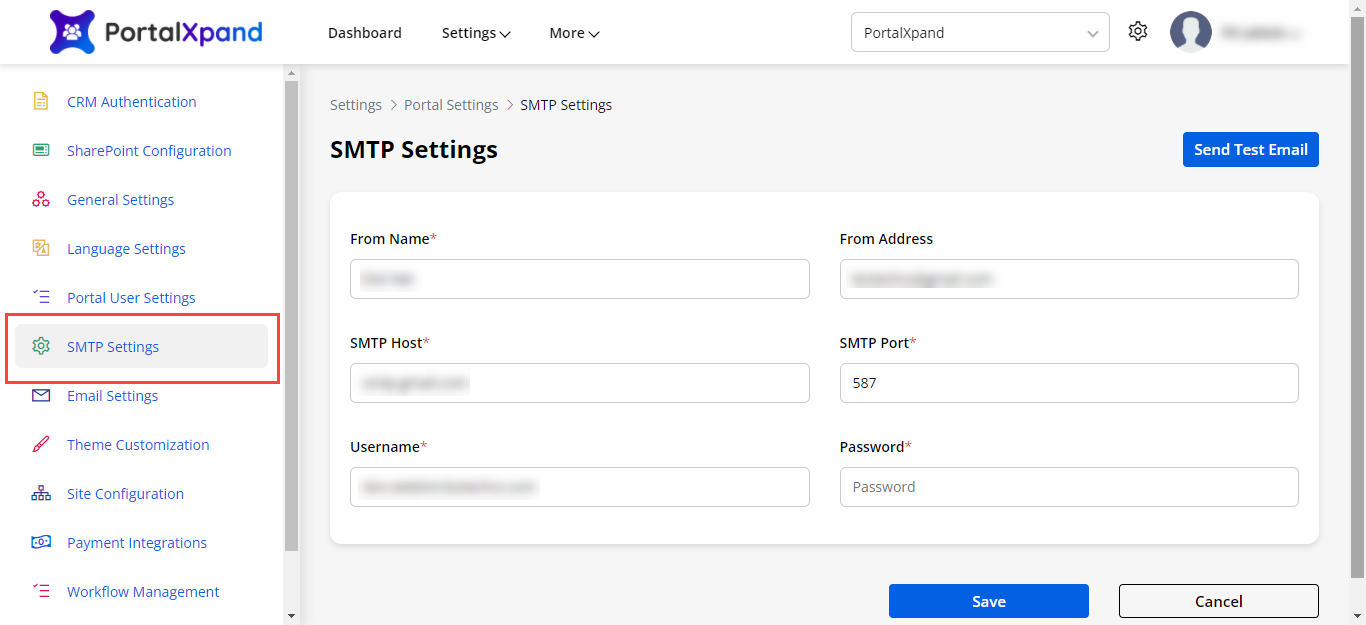Click the Email Settings envelope icon
Image resolution: width=1366 pixels, height=625 pixels.
(41, 395)
